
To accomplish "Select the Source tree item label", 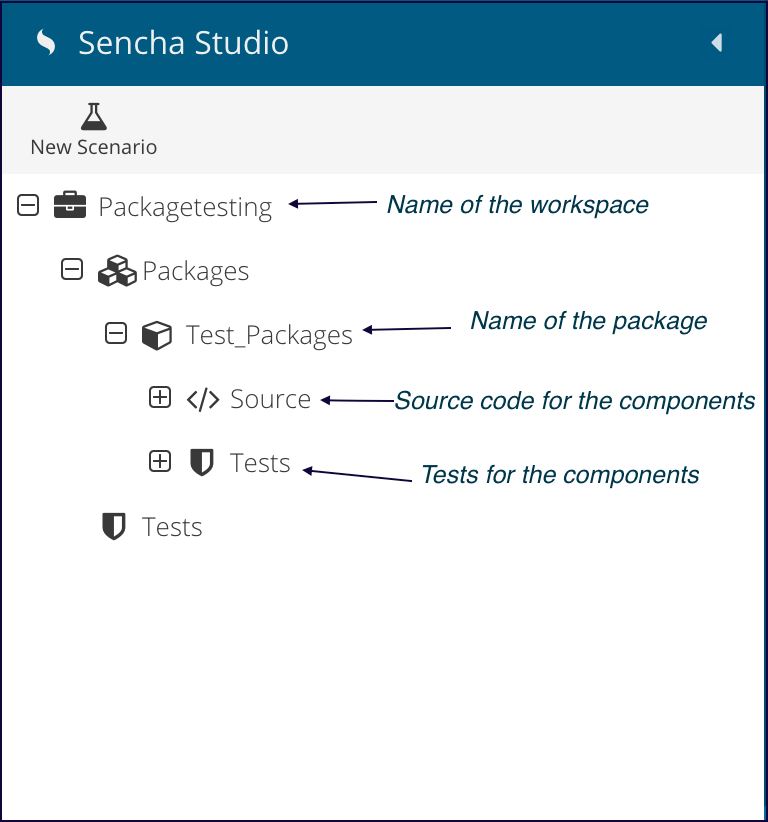I will 271,399.
